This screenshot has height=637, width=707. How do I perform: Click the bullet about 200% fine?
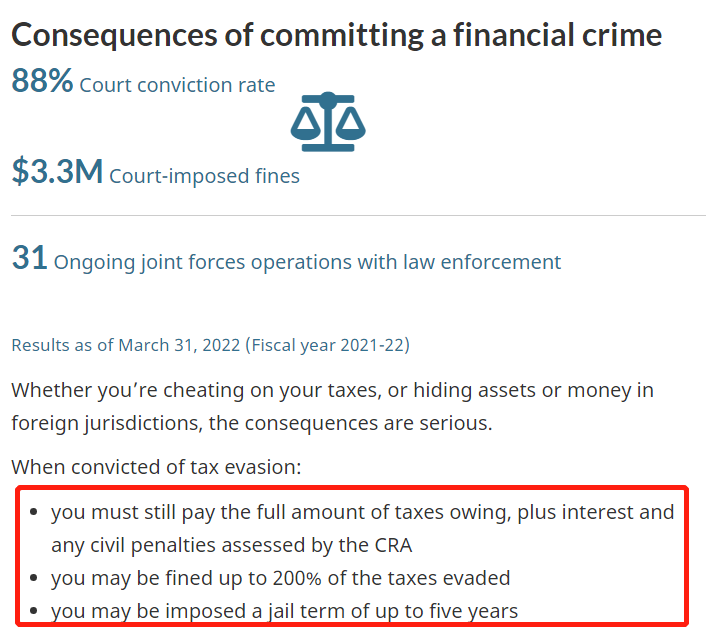click(x=280, y=578)
